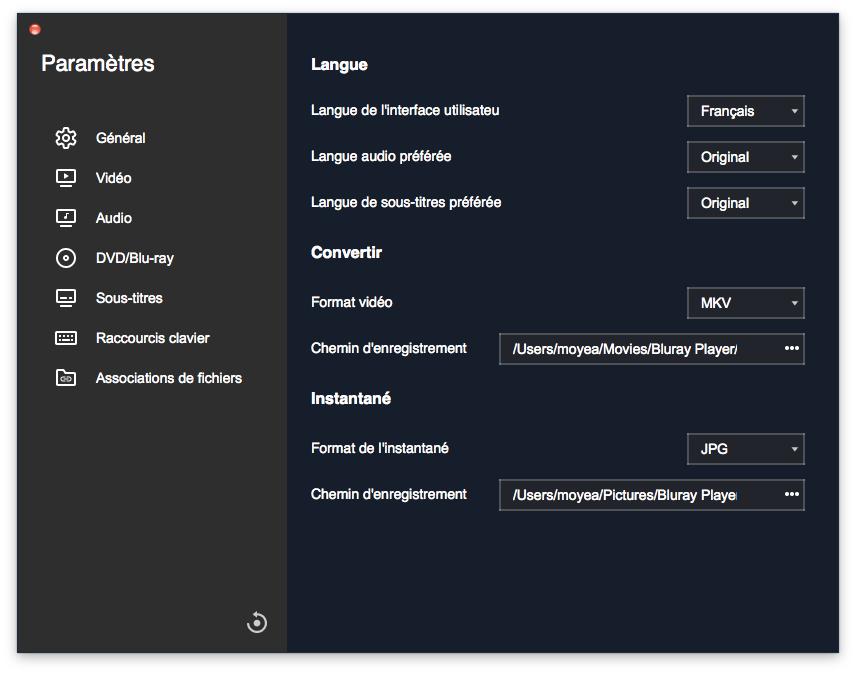Click the reset settings icon at bottom
Viewport: 856px width, 674px height.
[257, 622]
